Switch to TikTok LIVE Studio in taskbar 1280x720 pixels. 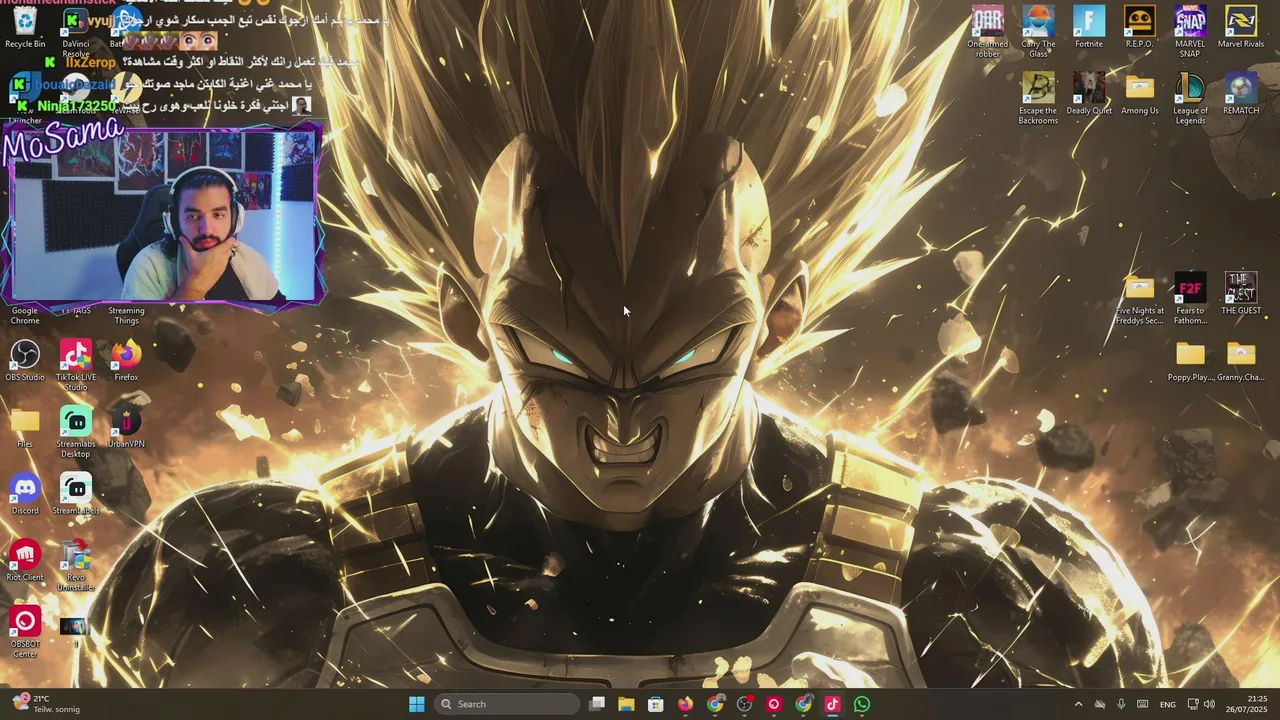pyautogui.click(x=832, y=704)
